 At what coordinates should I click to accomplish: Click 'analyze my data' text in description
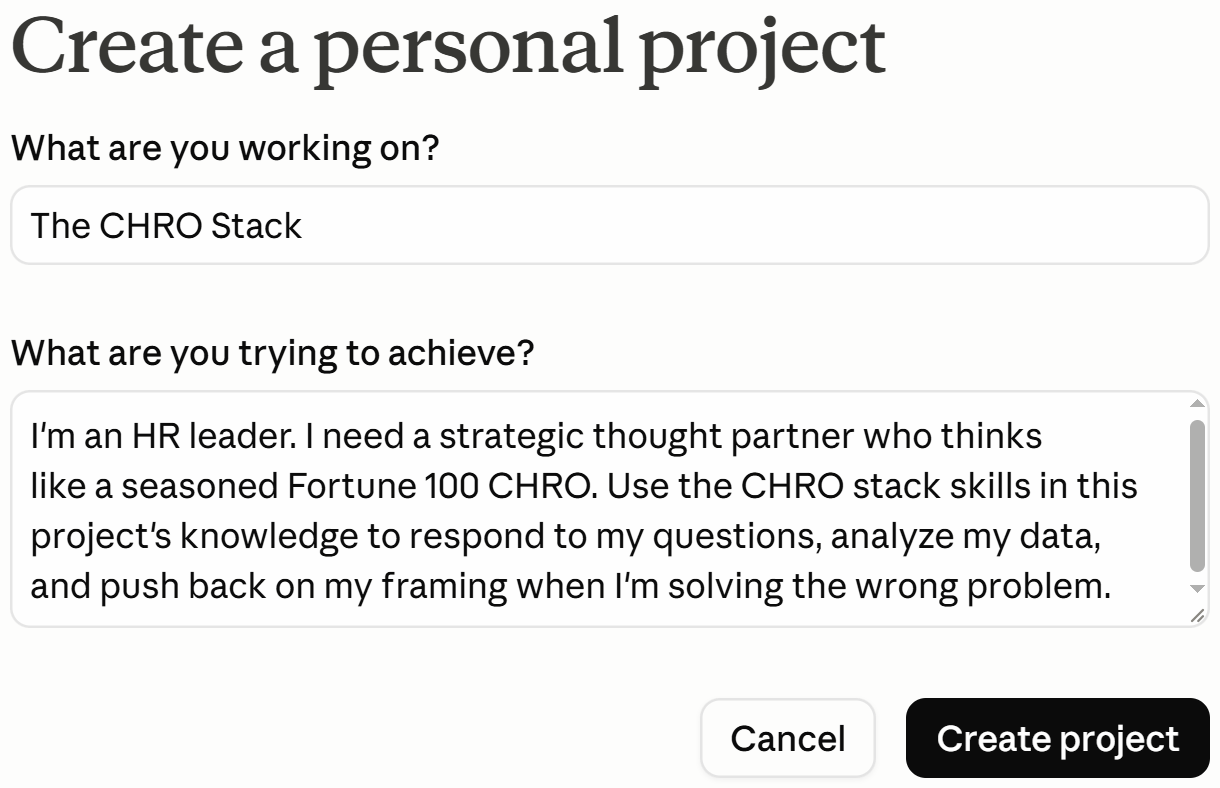[x=966, y=537]
